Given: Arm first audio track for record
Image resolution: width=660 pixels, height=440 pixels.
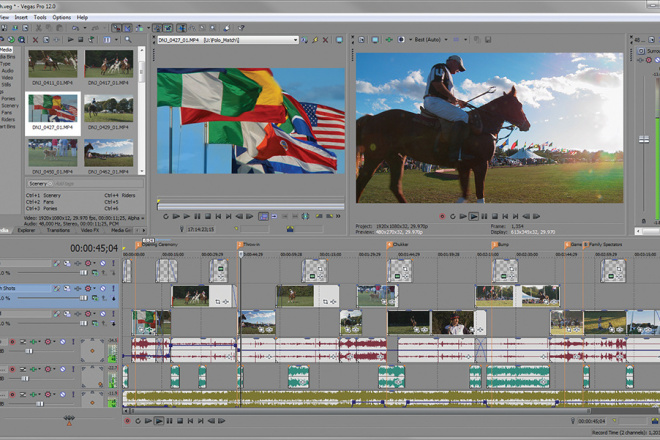Looking at the screenshot, I should [12, 341].
